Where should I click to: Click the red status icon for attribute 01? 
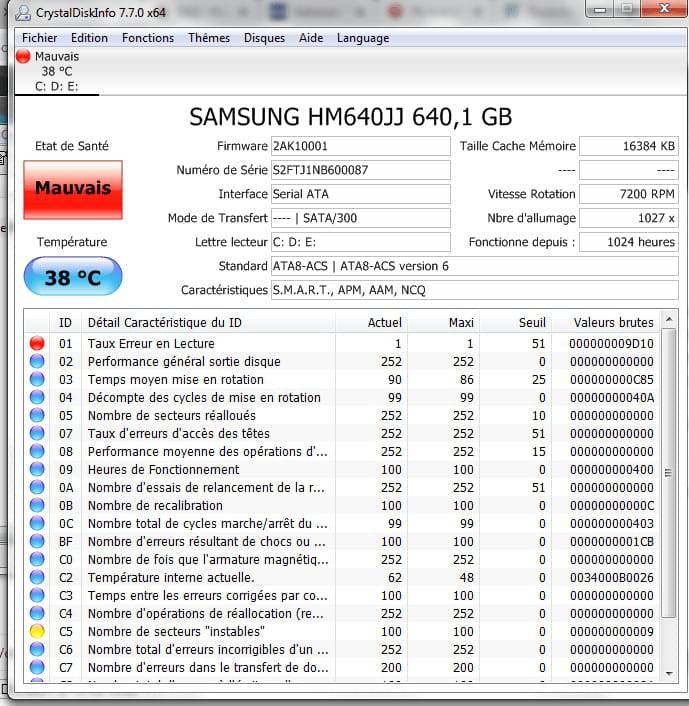tap(37, 344)
